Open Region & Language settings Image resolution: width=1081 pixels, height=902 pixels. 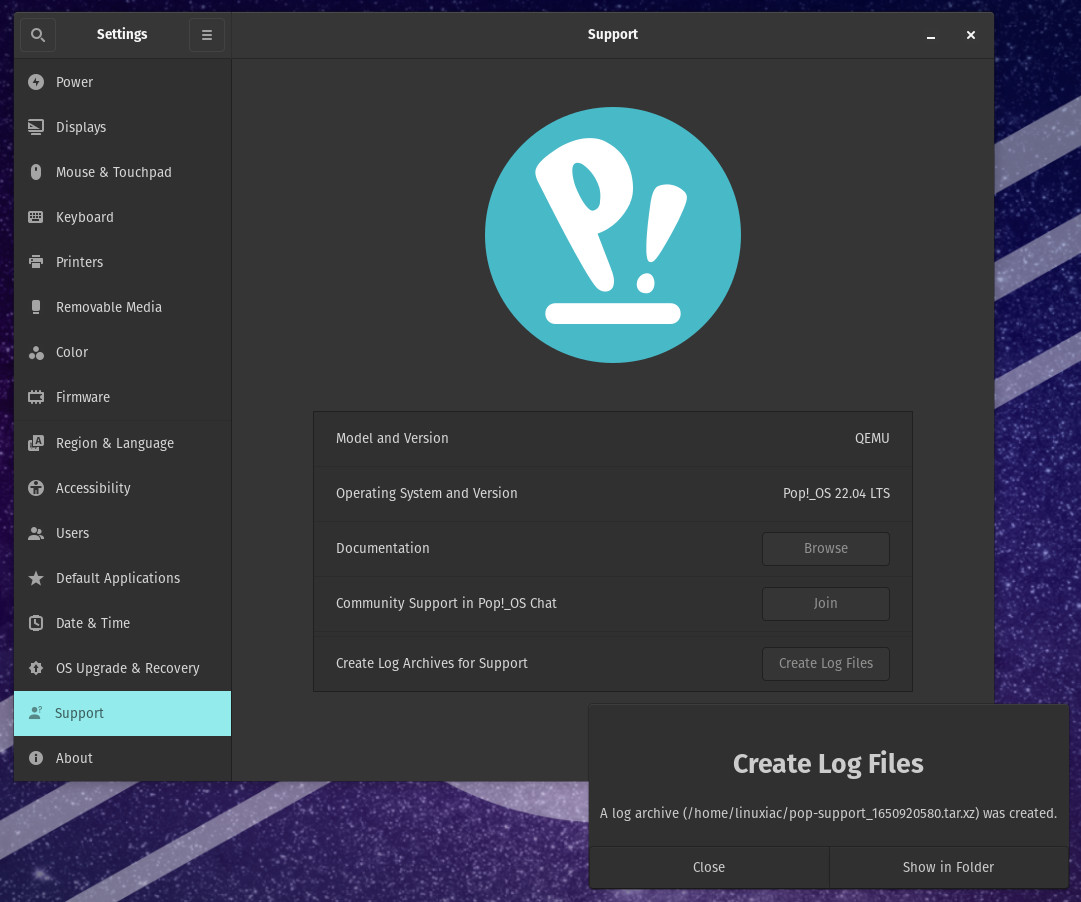[x=123, y=443]
